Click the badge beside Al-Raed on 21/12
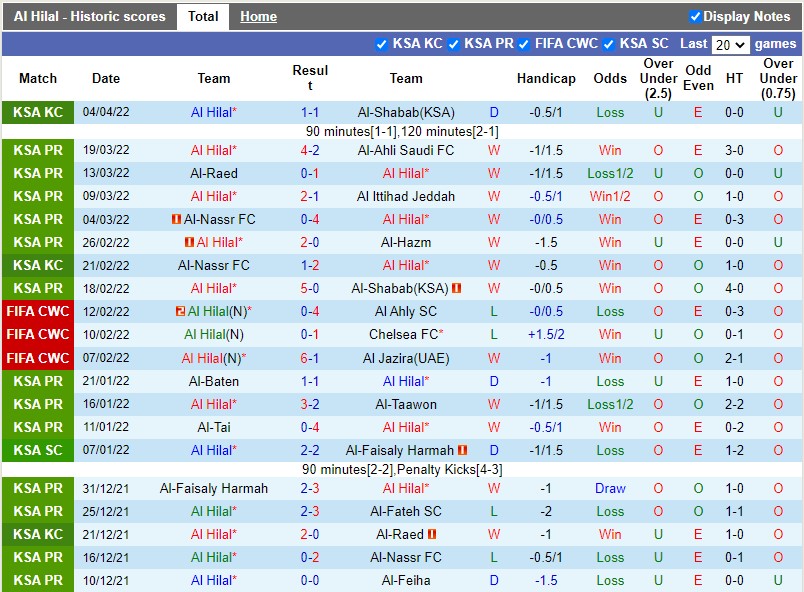Screen dimensions: 804x592 430,534
